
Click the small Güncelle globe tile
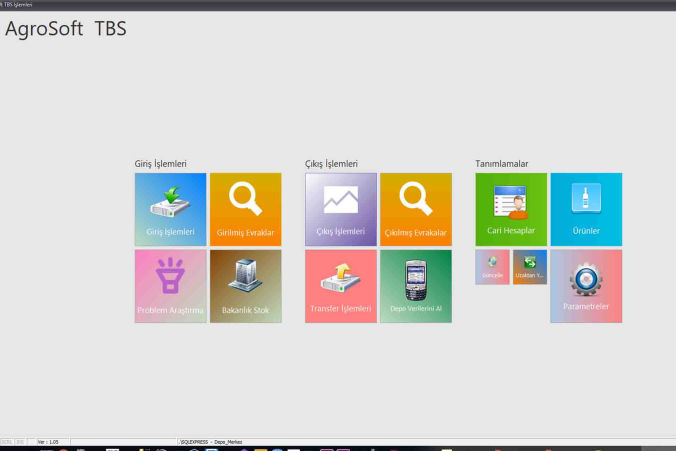pos(492,267)
